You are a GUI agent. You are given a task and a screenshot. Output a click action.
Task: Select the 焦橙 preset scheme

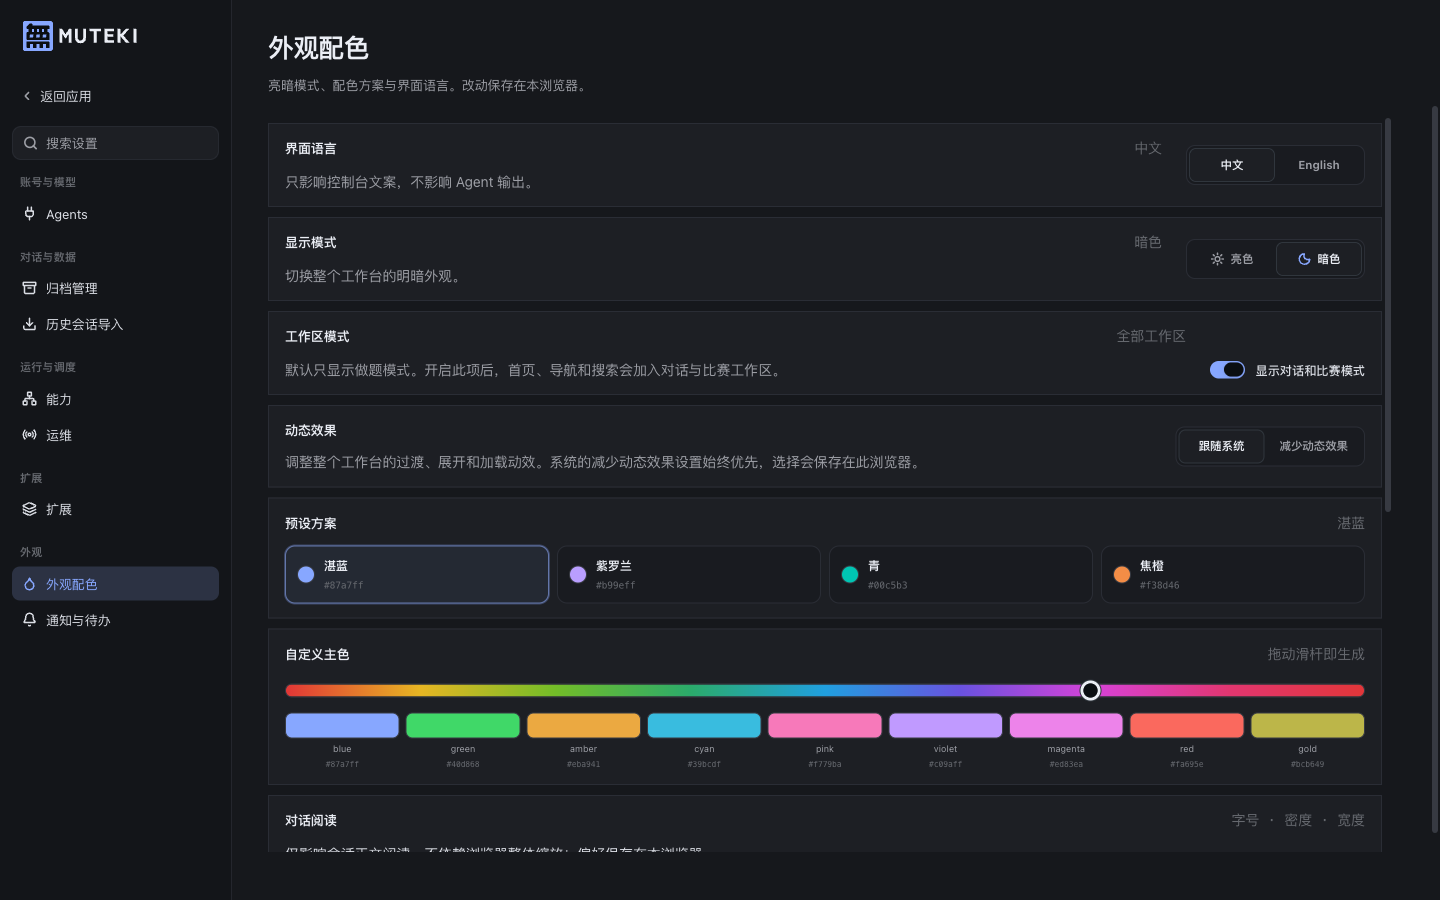[1233, 574]
